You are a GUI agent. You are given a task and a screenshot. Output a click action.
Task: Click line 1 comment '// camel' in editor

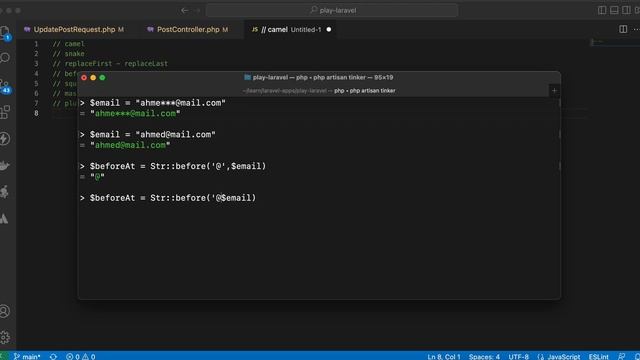pyautogui.click(x=69, y=44)
